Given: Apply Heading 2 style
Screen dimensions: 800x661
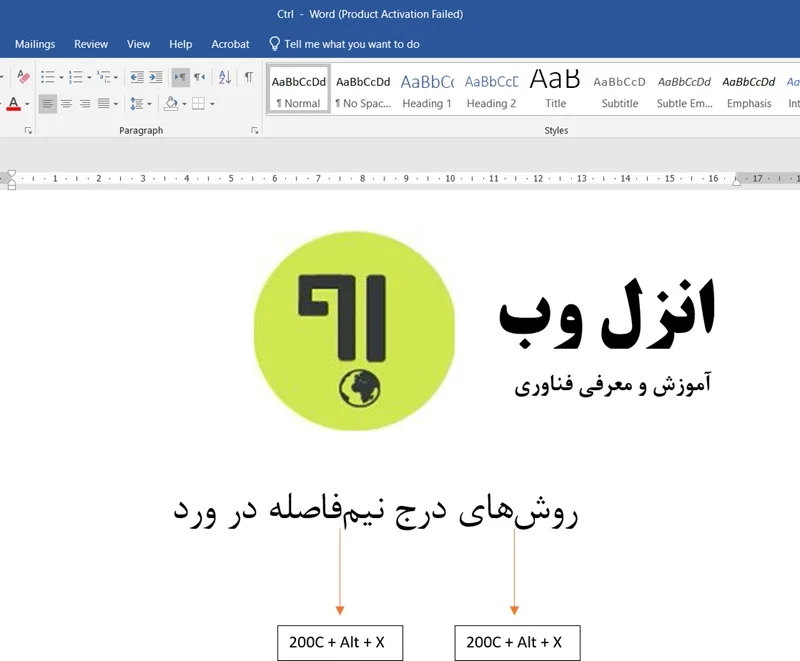Looking at the screenshot, I should 491,89.
